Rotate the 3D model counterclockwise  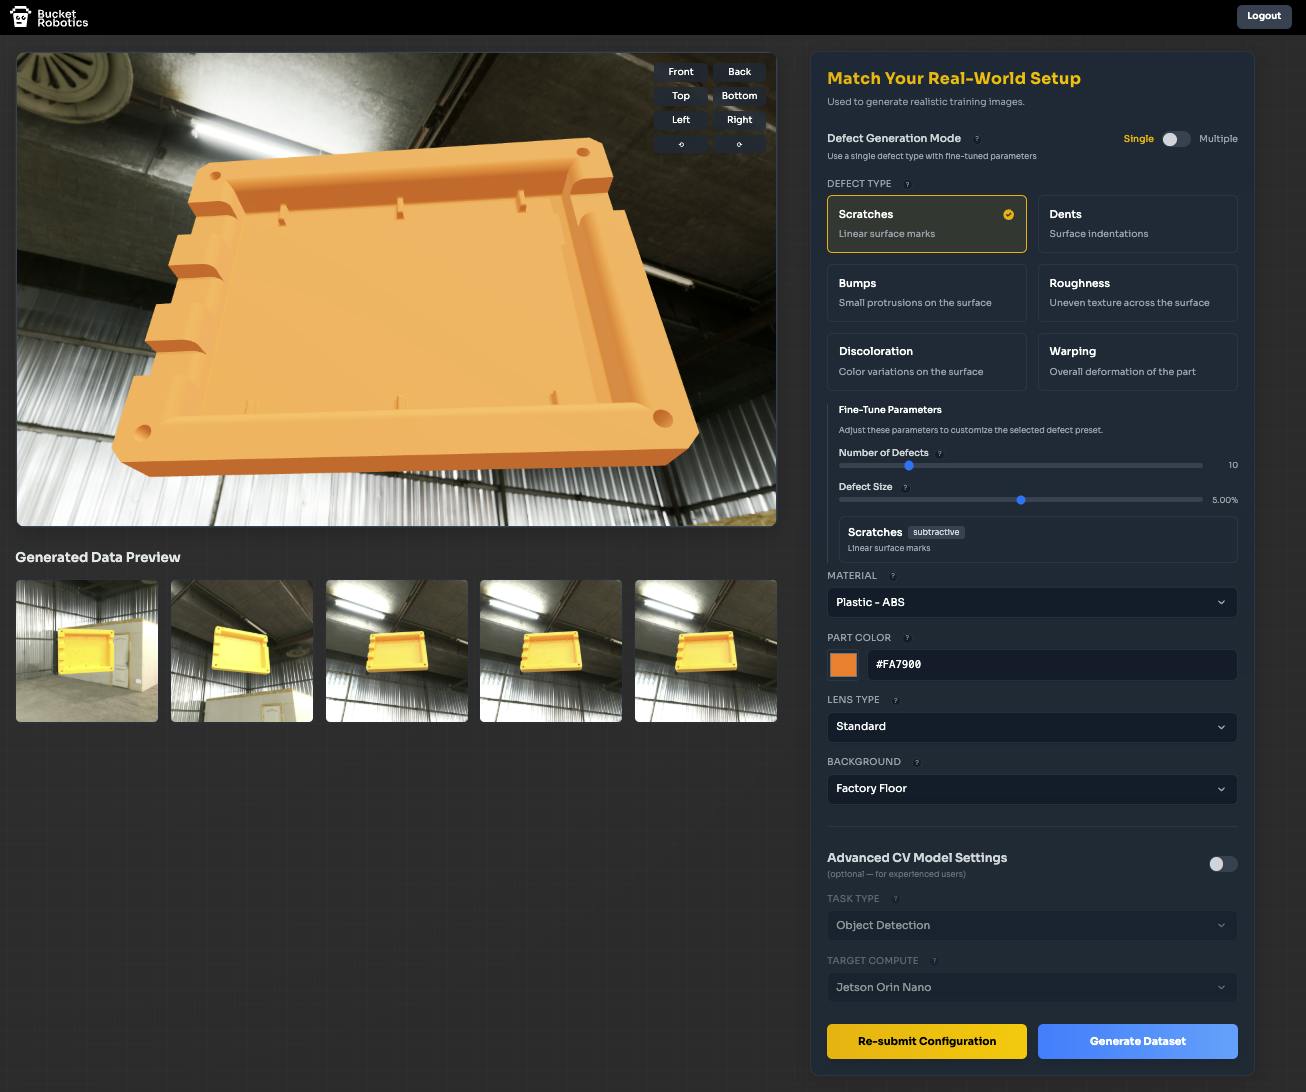pos(680,144)
